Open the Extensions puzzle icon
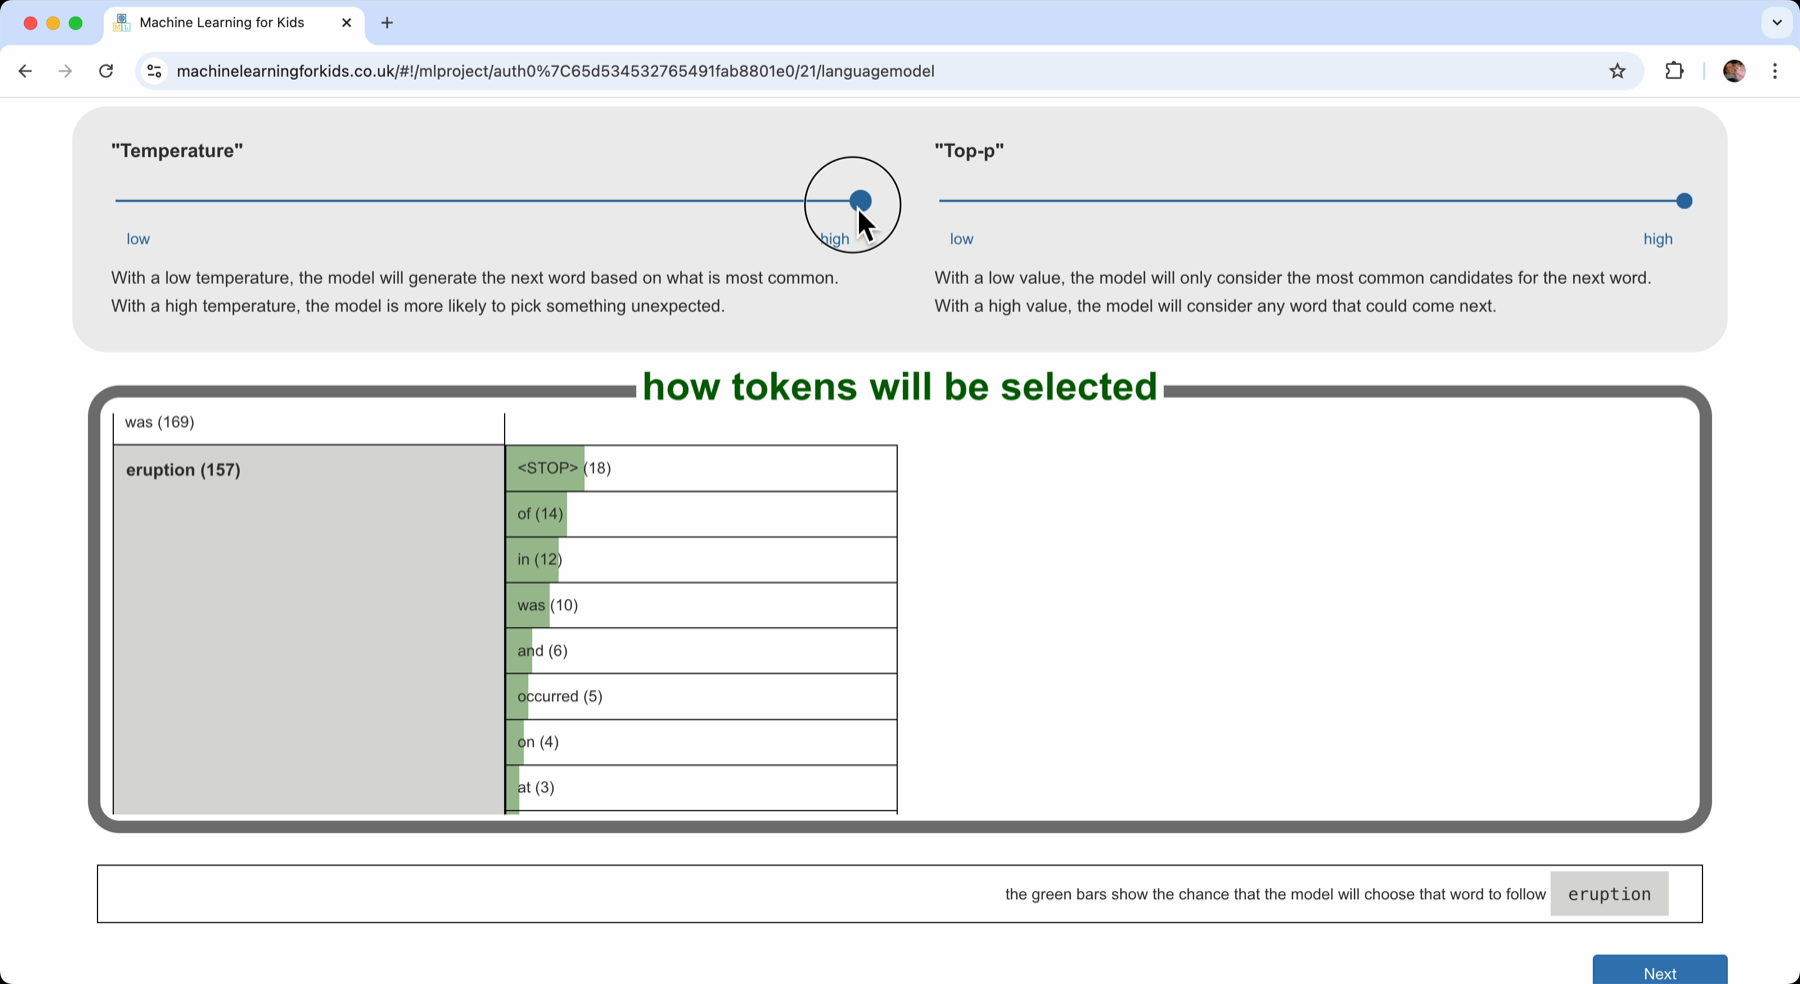 pyautogui.click(x=1674, y=71)
